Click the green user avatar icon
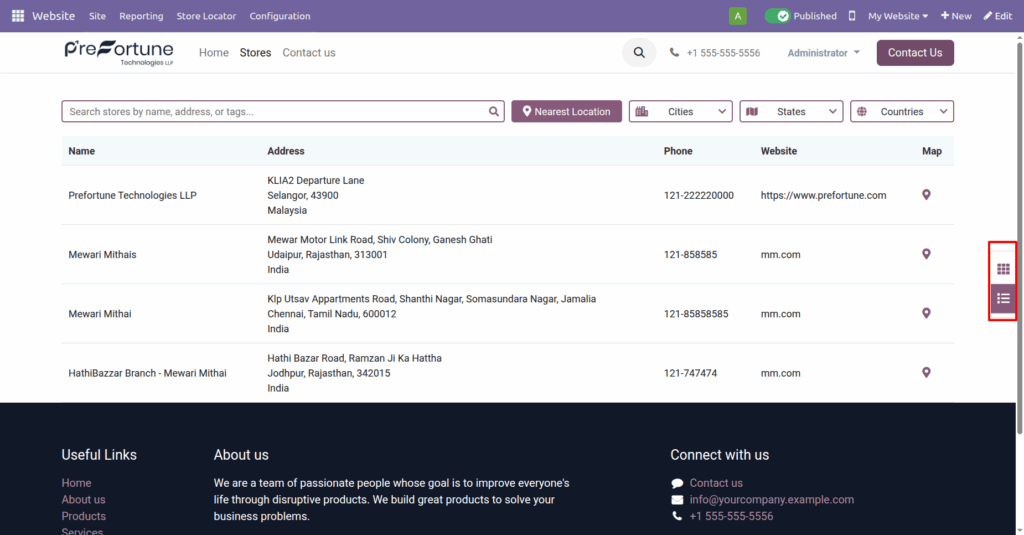 (737, 16)
